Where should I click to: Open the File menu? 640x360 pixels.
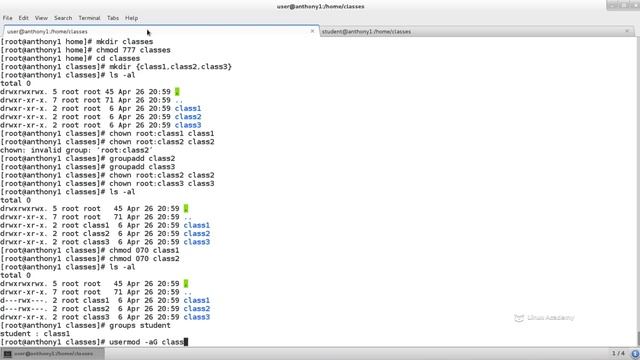coord(8,18)
